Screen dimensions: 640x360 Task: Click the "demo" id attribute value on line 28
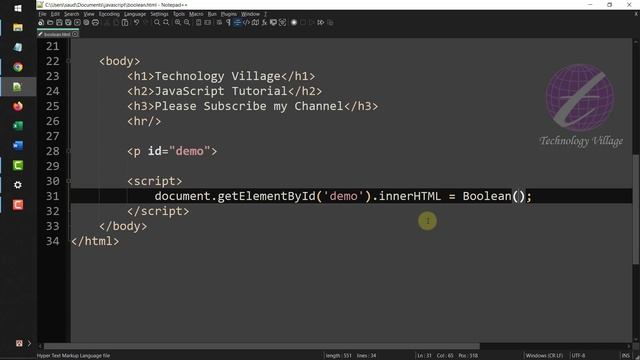click(189, 151)
